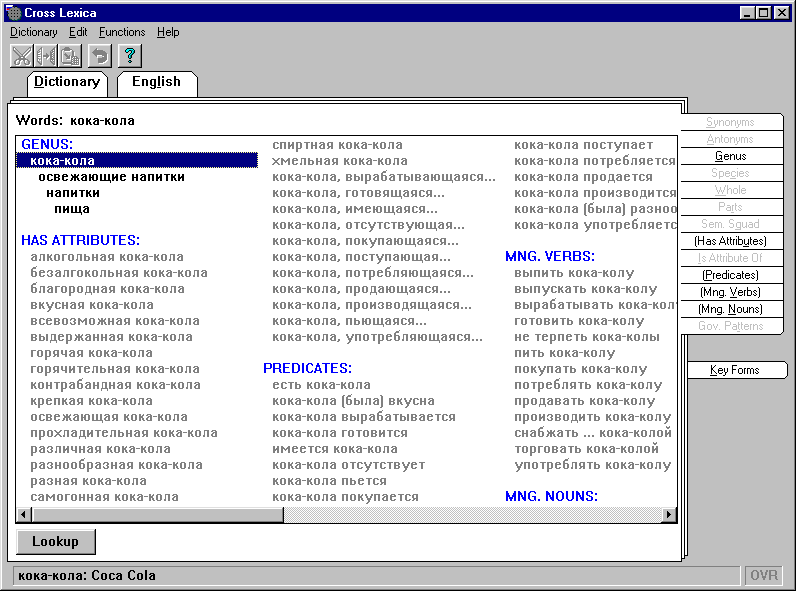
Task: Click the GENUS: section heading
Action: click(47, 144)
